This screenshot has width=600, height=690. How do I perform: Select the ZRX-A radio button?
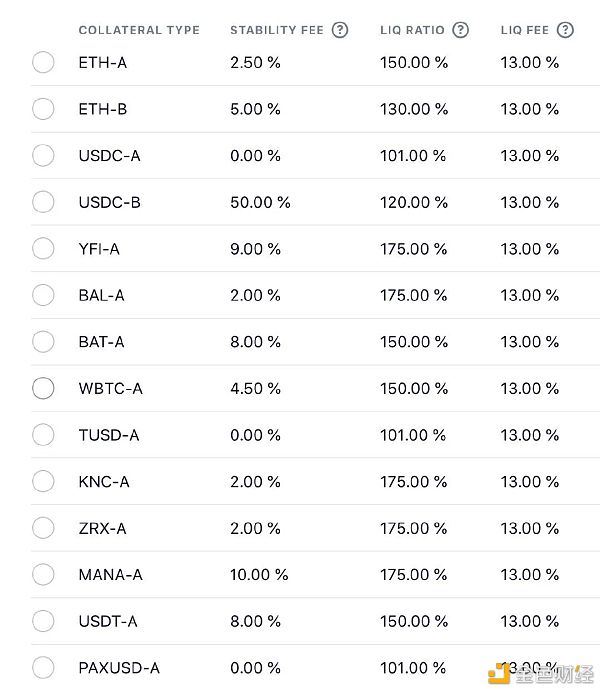(43, 528)
